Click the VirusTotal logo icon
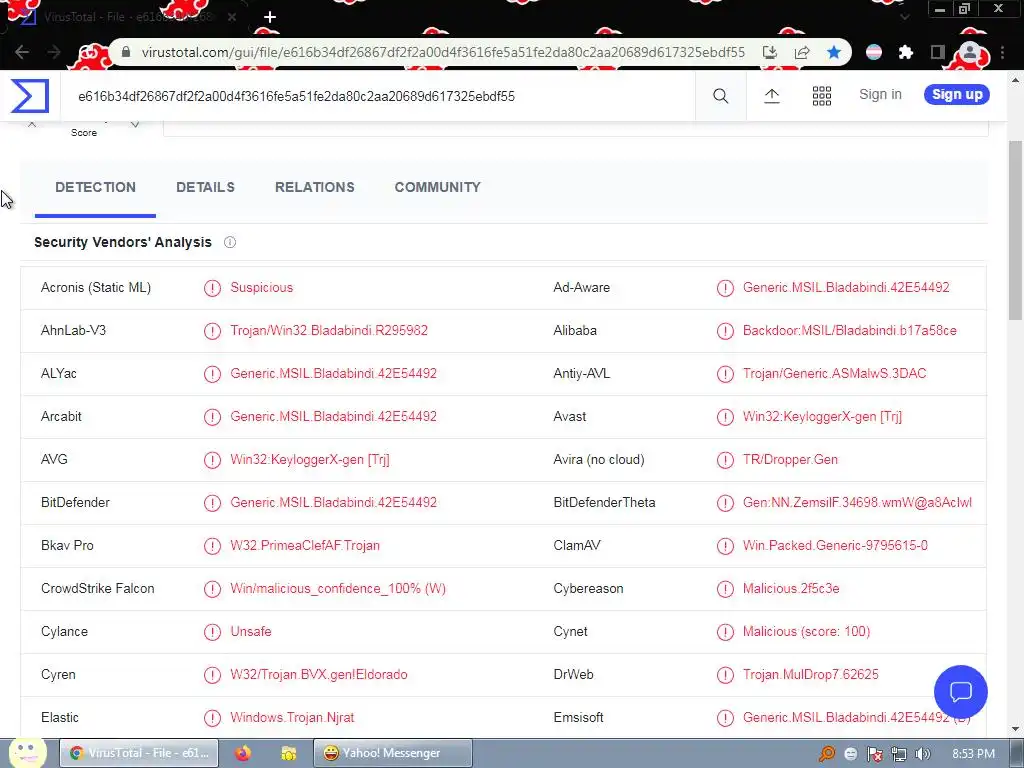 (30, 96)
